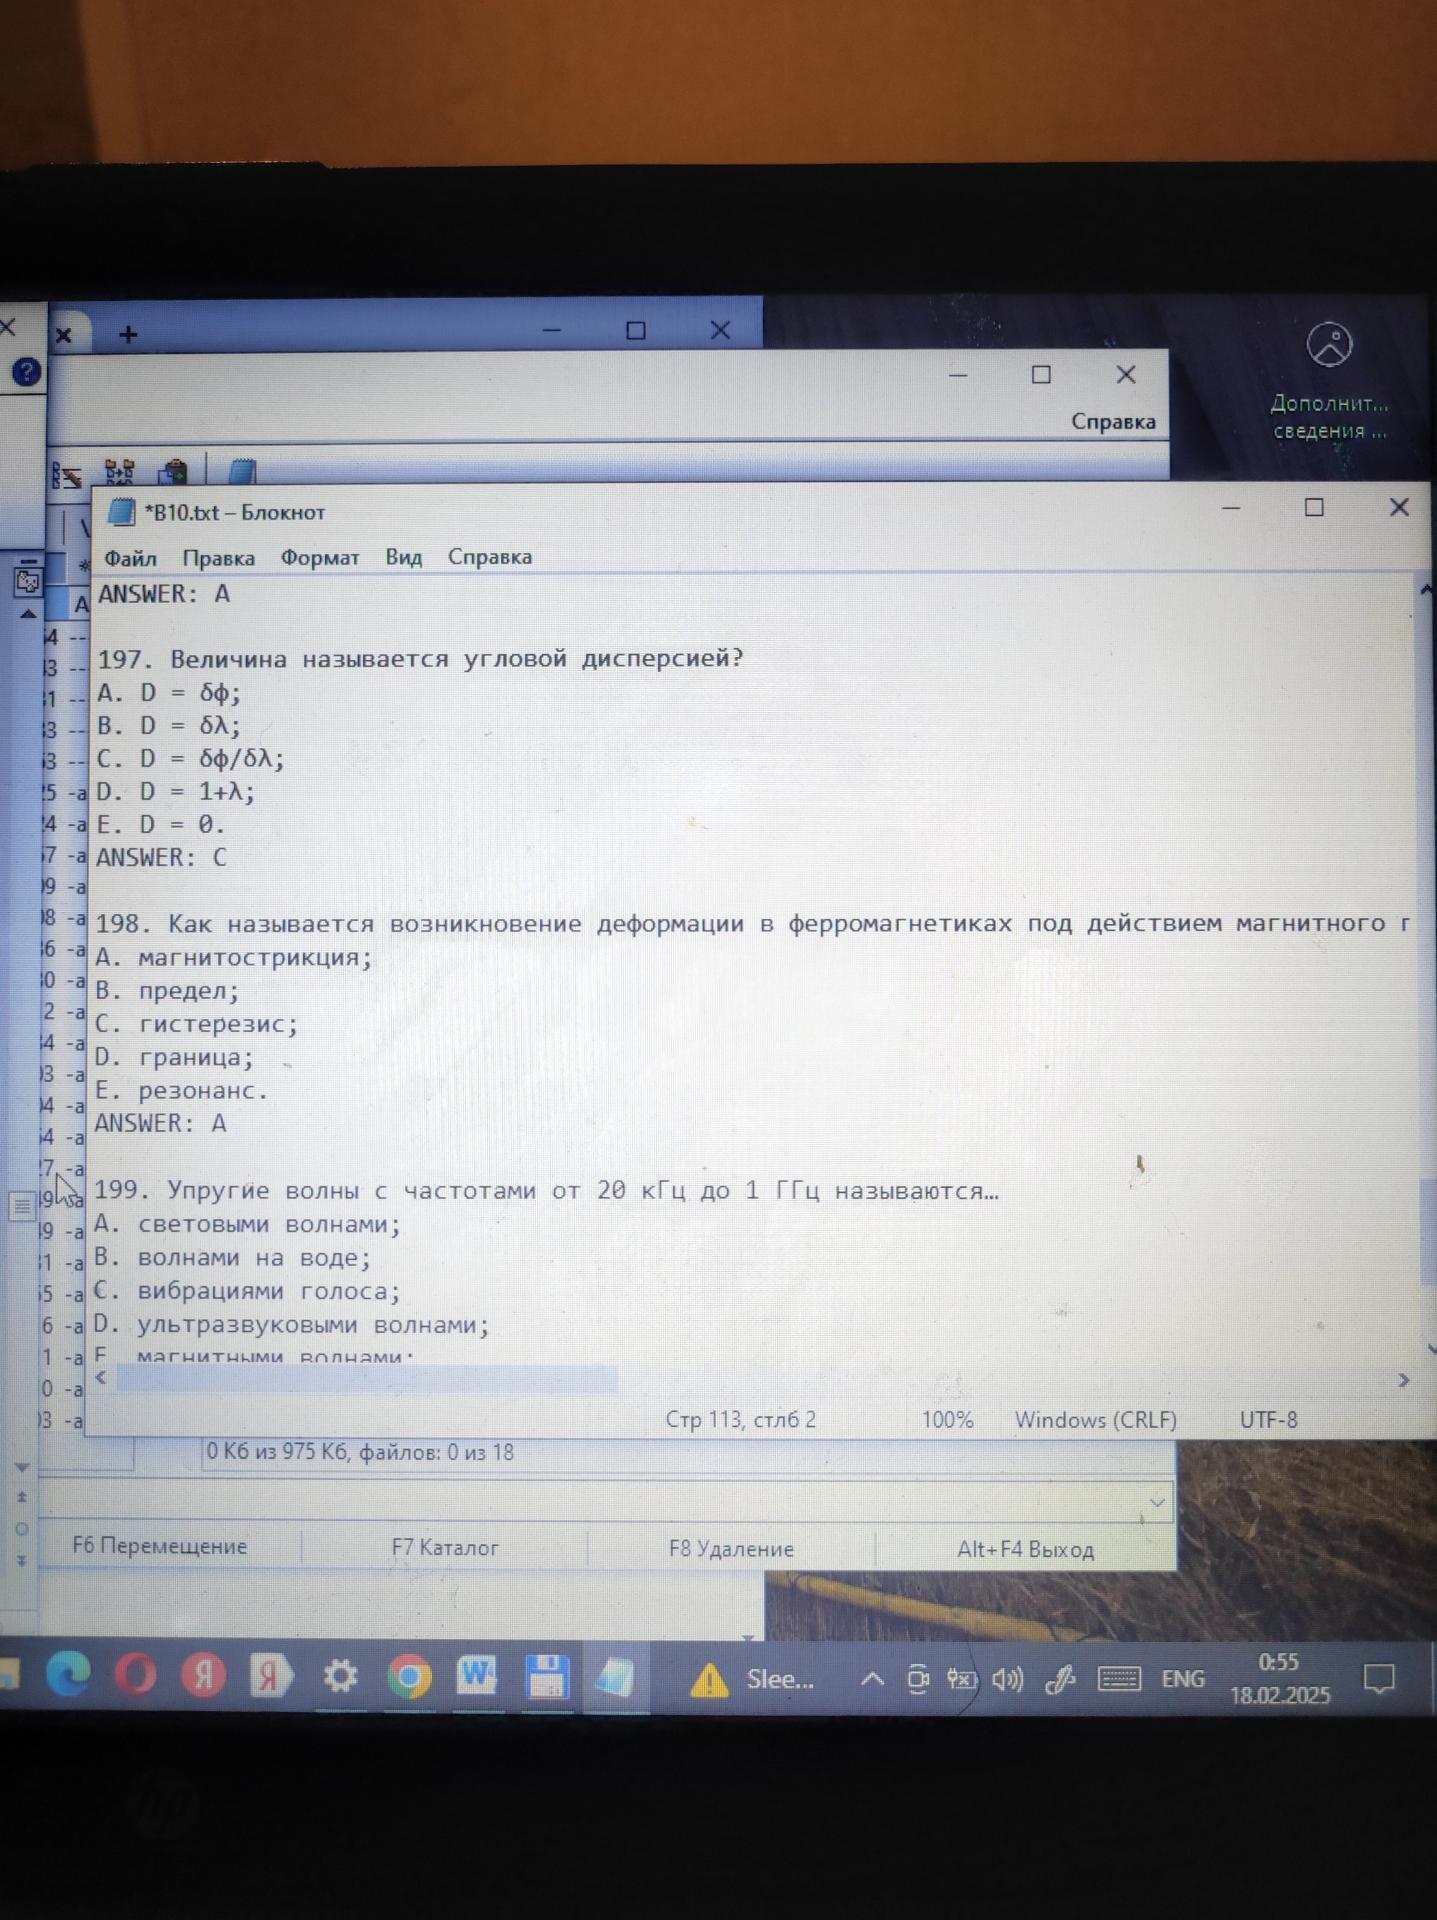Click Notepad horizontal scrollbar thumb
Screen dimensions: 1437x1920
(367, 1378)
